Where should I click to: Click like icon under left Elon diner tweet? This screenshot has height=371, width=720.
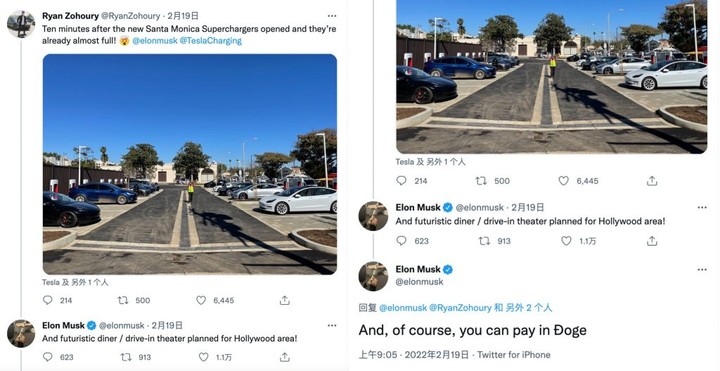point(203,357)
